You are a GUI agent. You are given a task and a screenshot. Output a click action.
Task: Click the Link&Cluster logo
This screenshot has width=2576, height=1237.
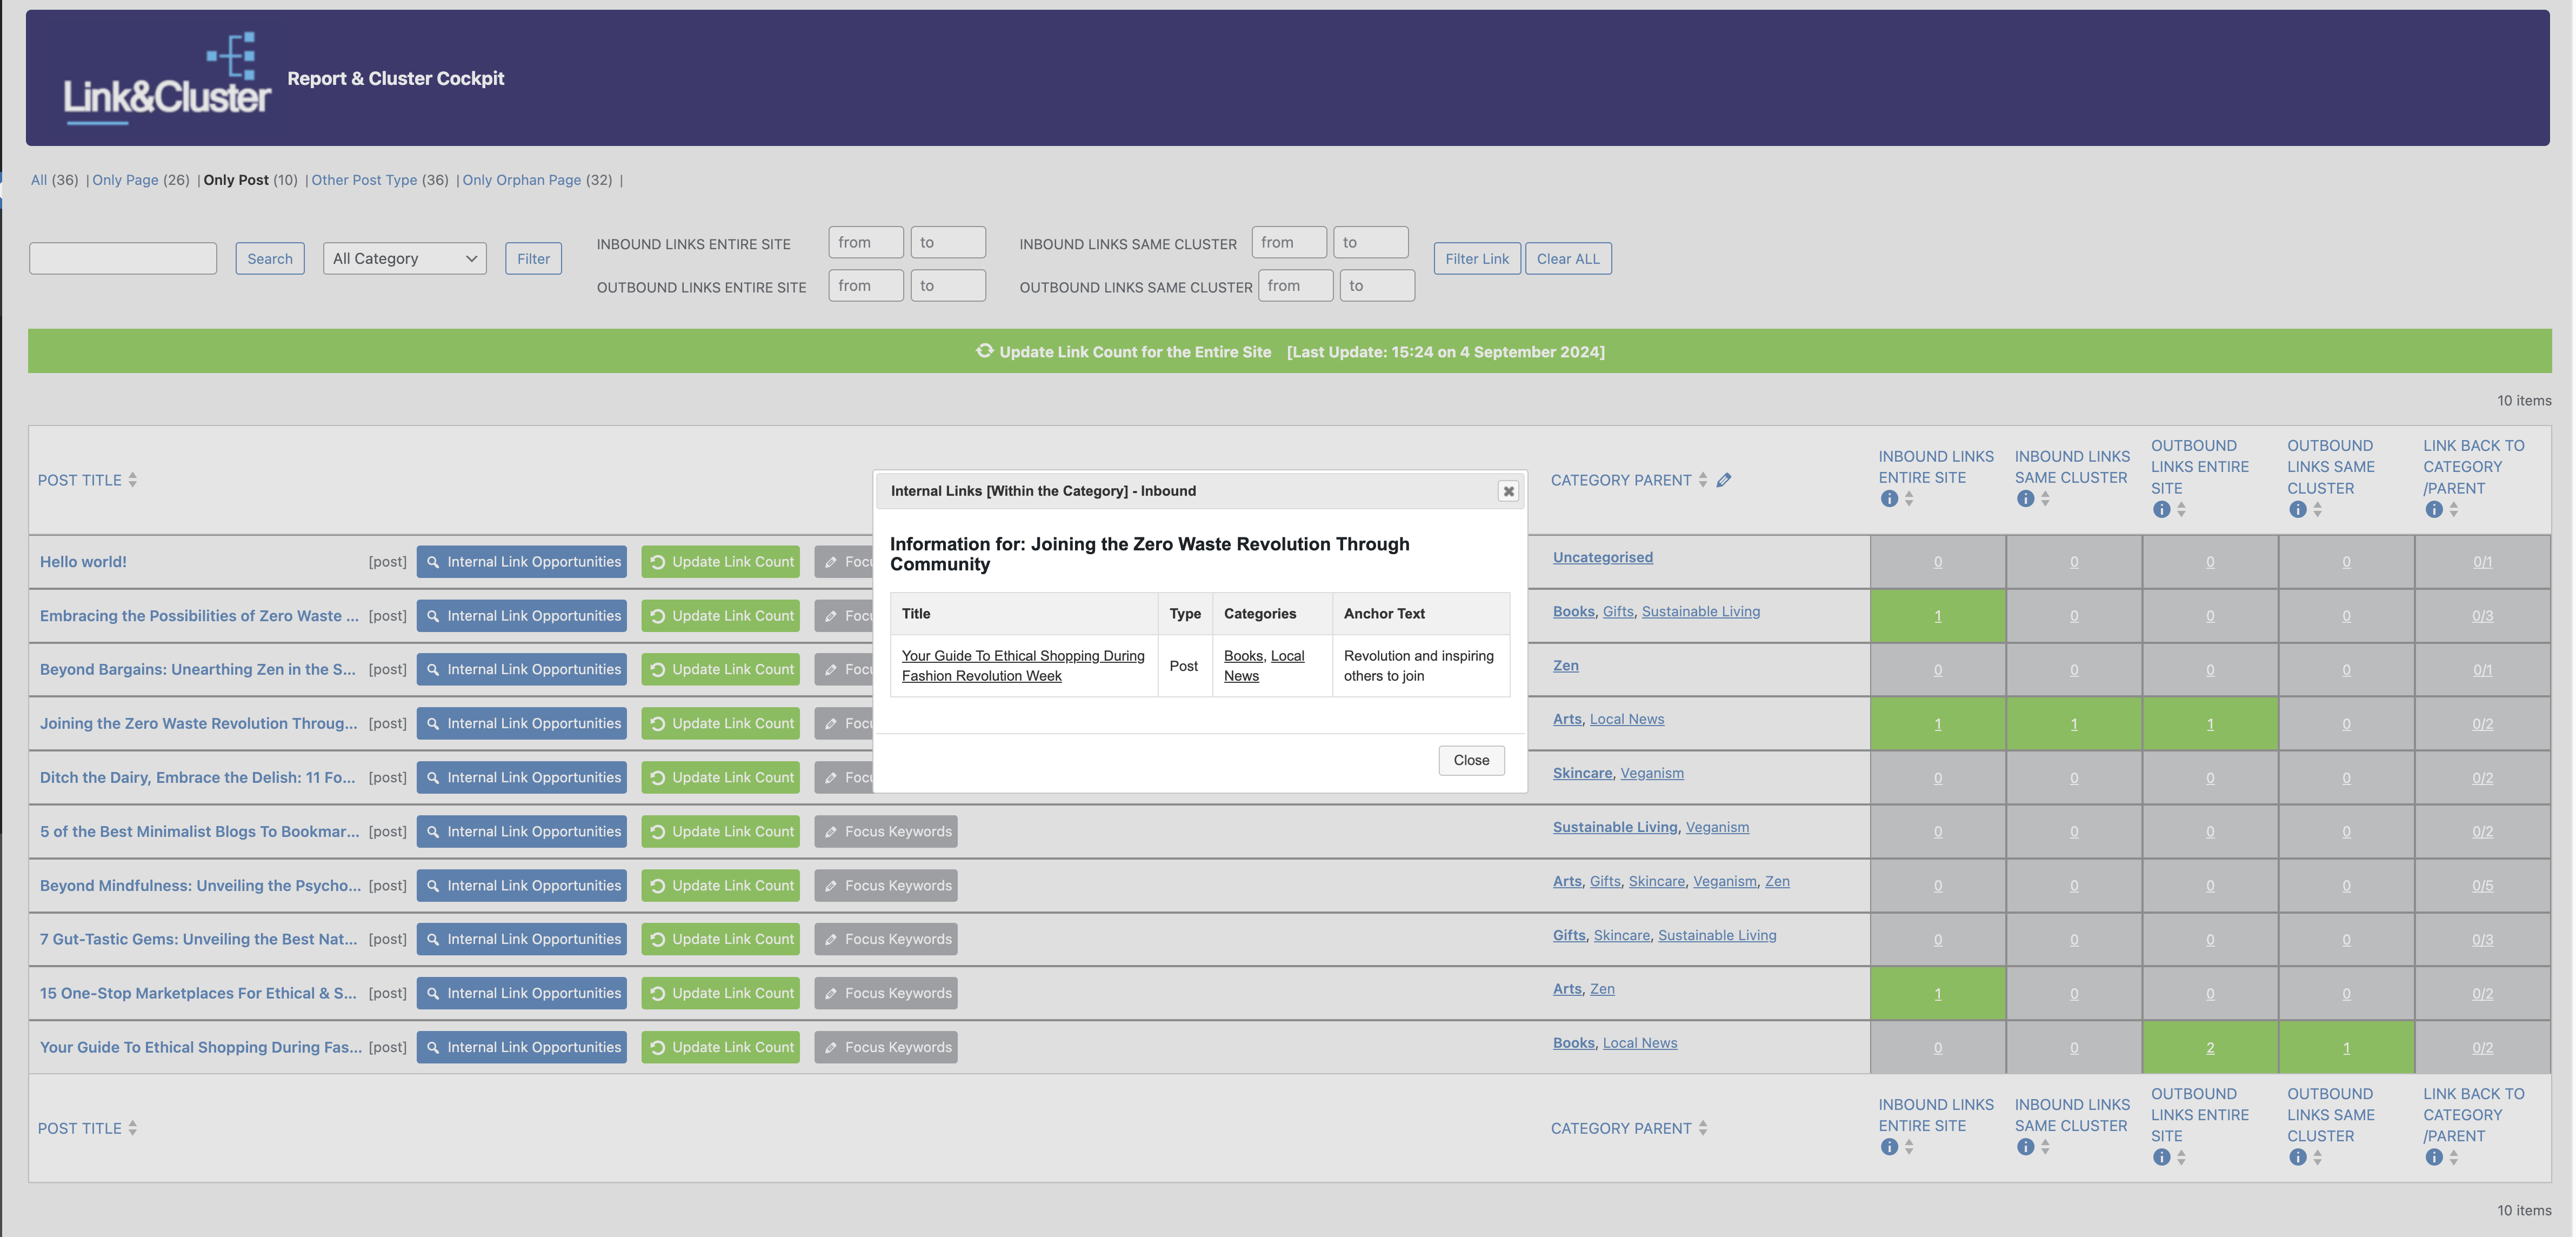click(167, 79)
